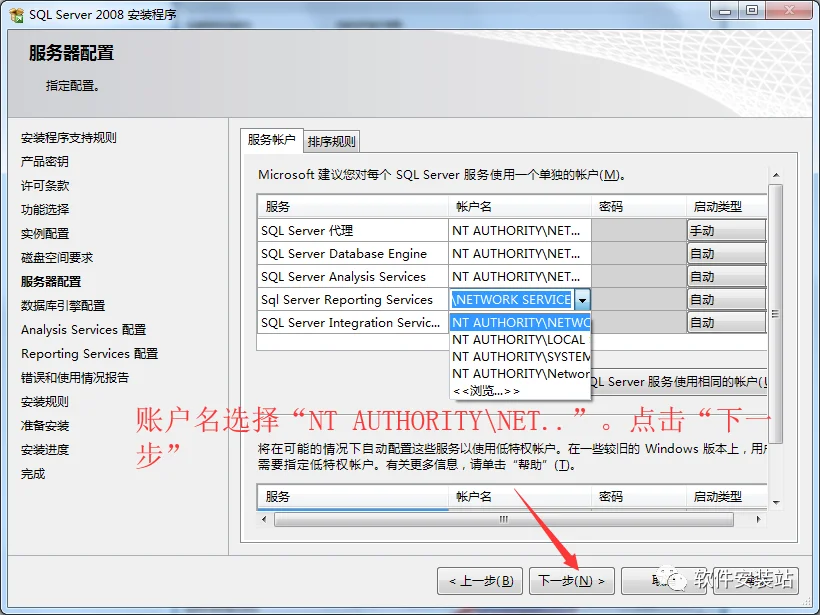Click the SQL Server 2008 installer title icon
The width and height of the screenshot is (820, 615).
tap(17, 15)
